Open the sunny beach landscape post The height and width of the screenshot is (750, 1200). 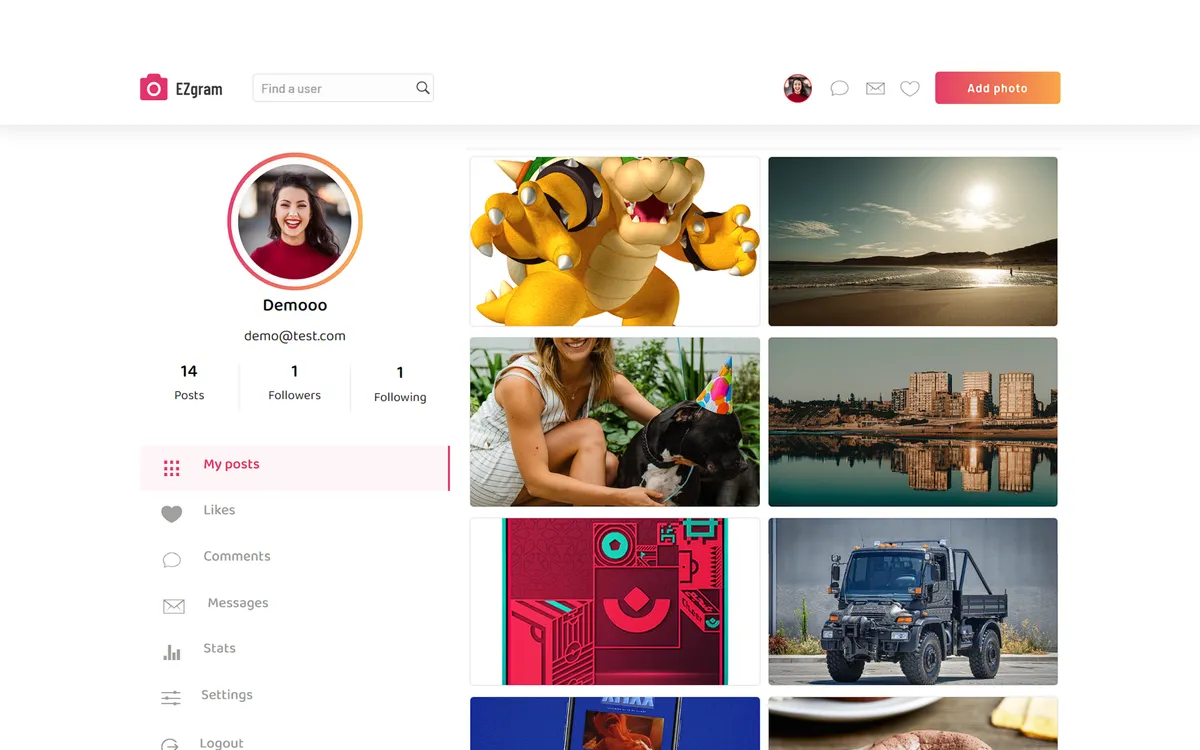pos(913,241)
